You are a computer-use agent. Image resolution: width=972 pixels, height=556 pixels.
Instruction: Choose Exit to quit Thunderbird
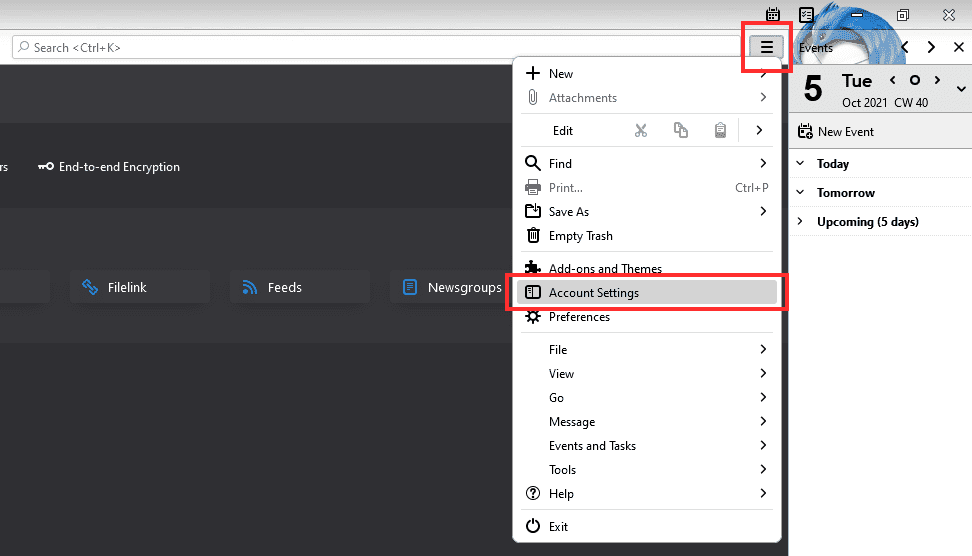[647, 526]
